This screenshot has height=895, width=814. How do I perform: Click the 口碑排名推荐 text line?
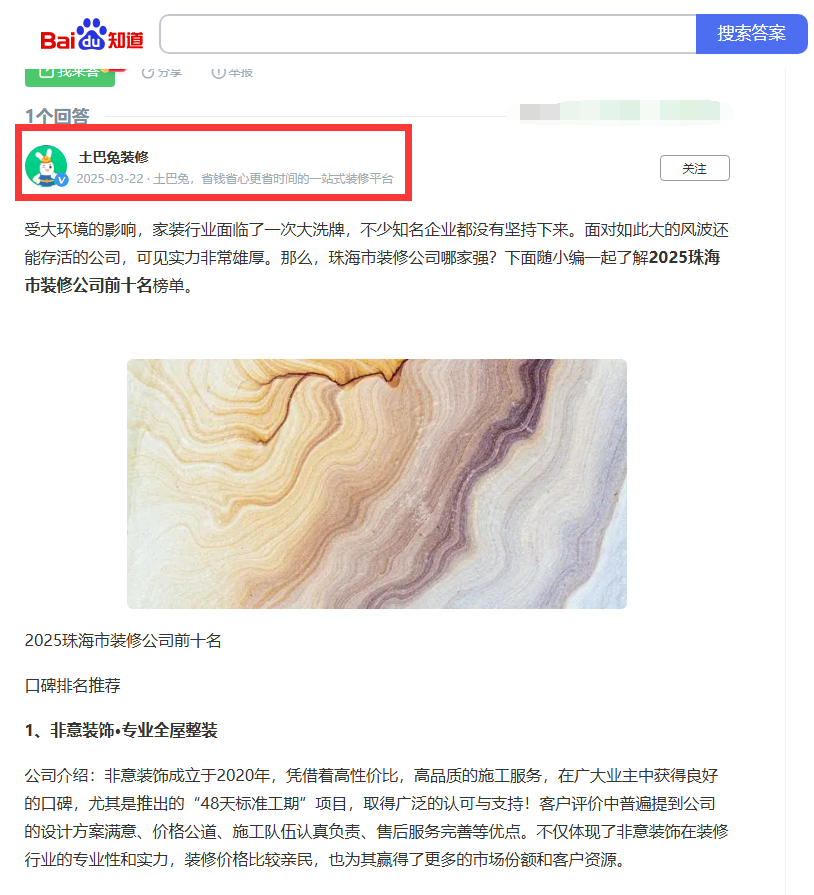coord(72,685)
